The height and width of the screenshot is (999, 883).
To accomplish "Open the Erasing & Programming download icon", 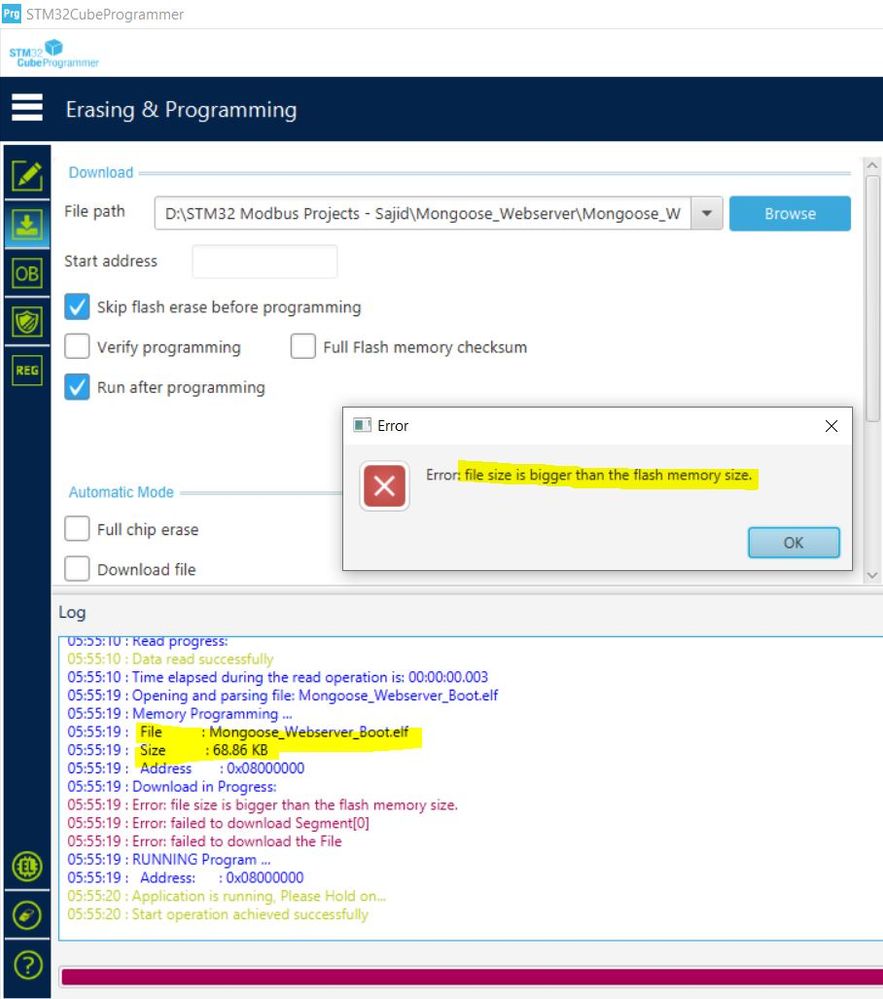I will [27, 222].
